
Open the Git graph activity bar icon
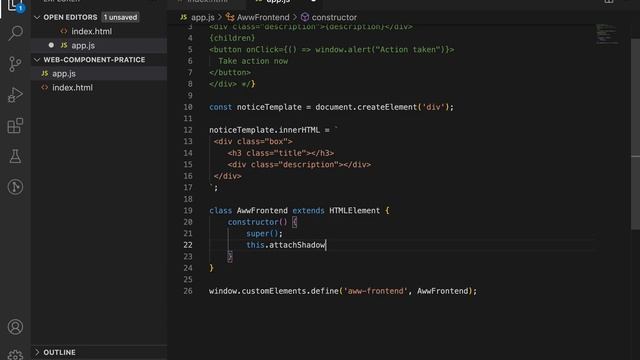point(16,187)
